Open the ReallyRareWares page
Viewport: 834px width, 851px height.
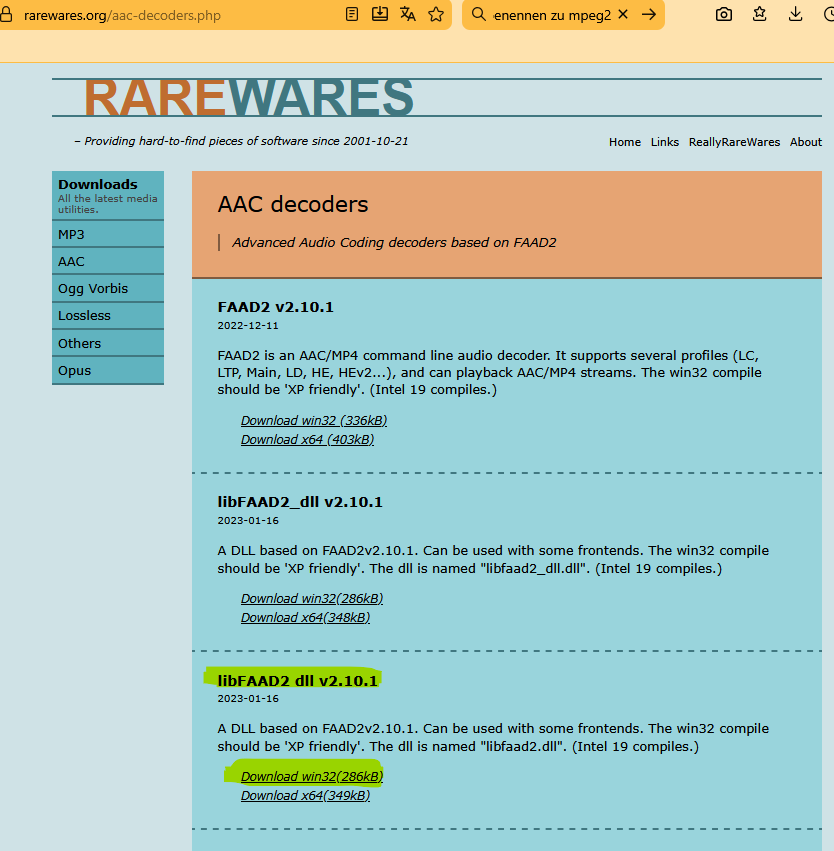pyautogui.click(x=734, y=142)
